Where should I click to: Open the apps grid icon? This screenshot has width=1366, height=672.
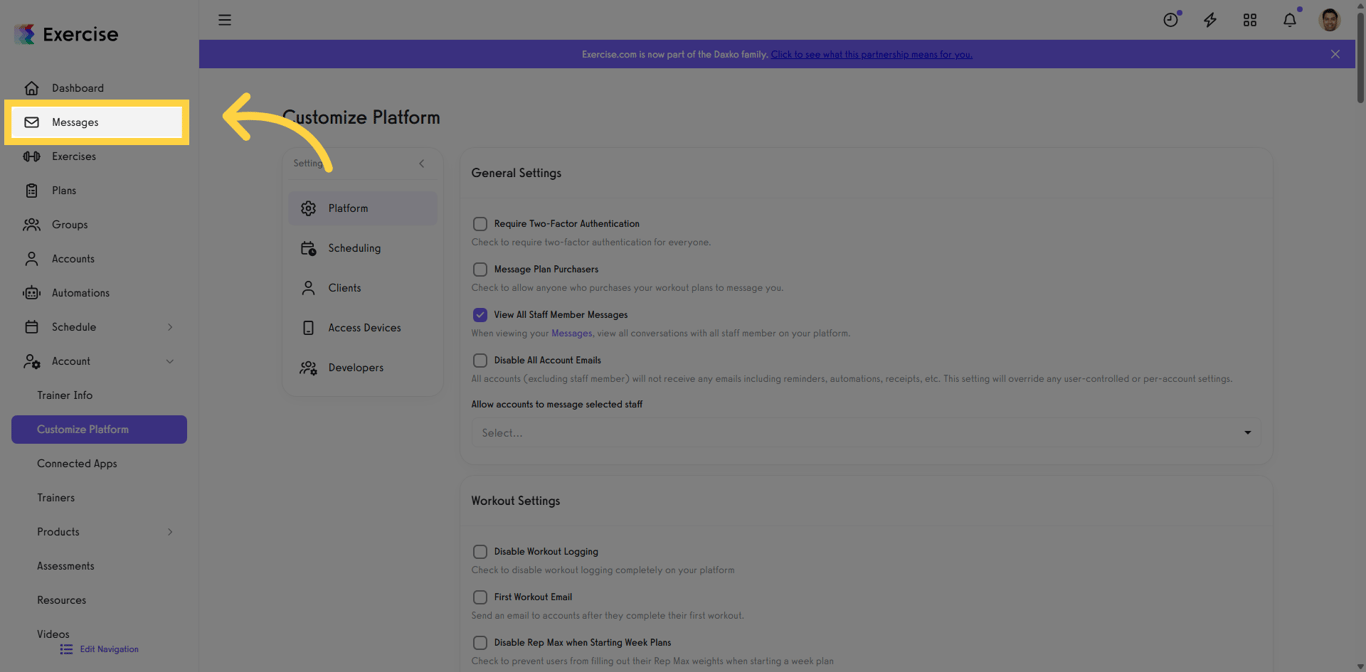(1250, 19)
